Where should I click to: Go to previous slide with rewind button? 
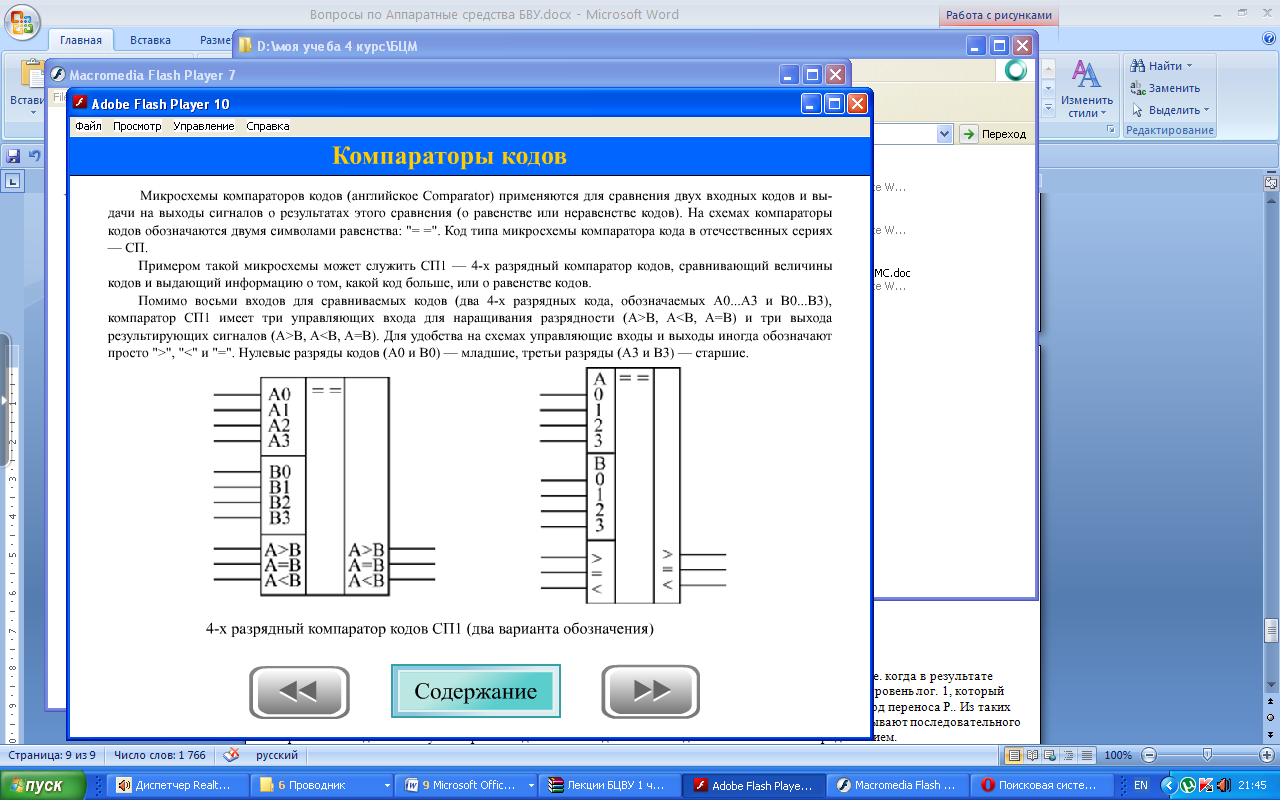[299, 692]
